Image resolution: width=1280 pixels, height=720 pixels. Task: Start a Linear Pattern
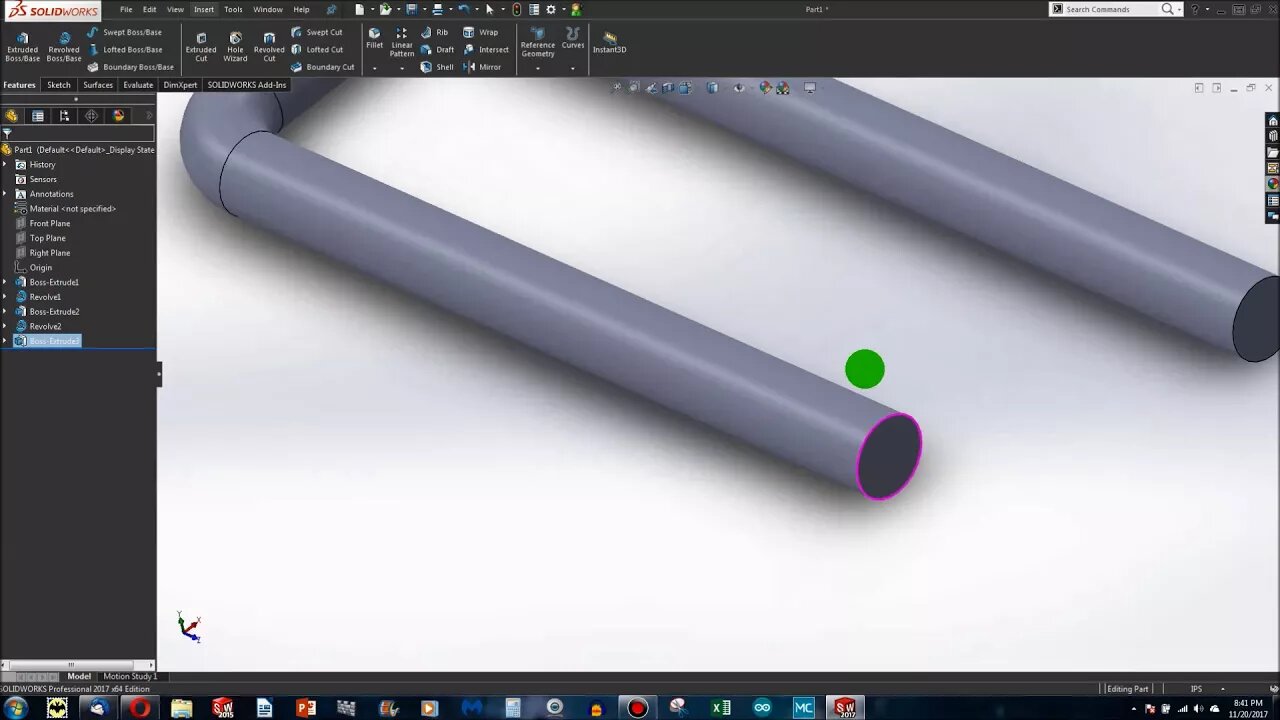coord(402,42)
